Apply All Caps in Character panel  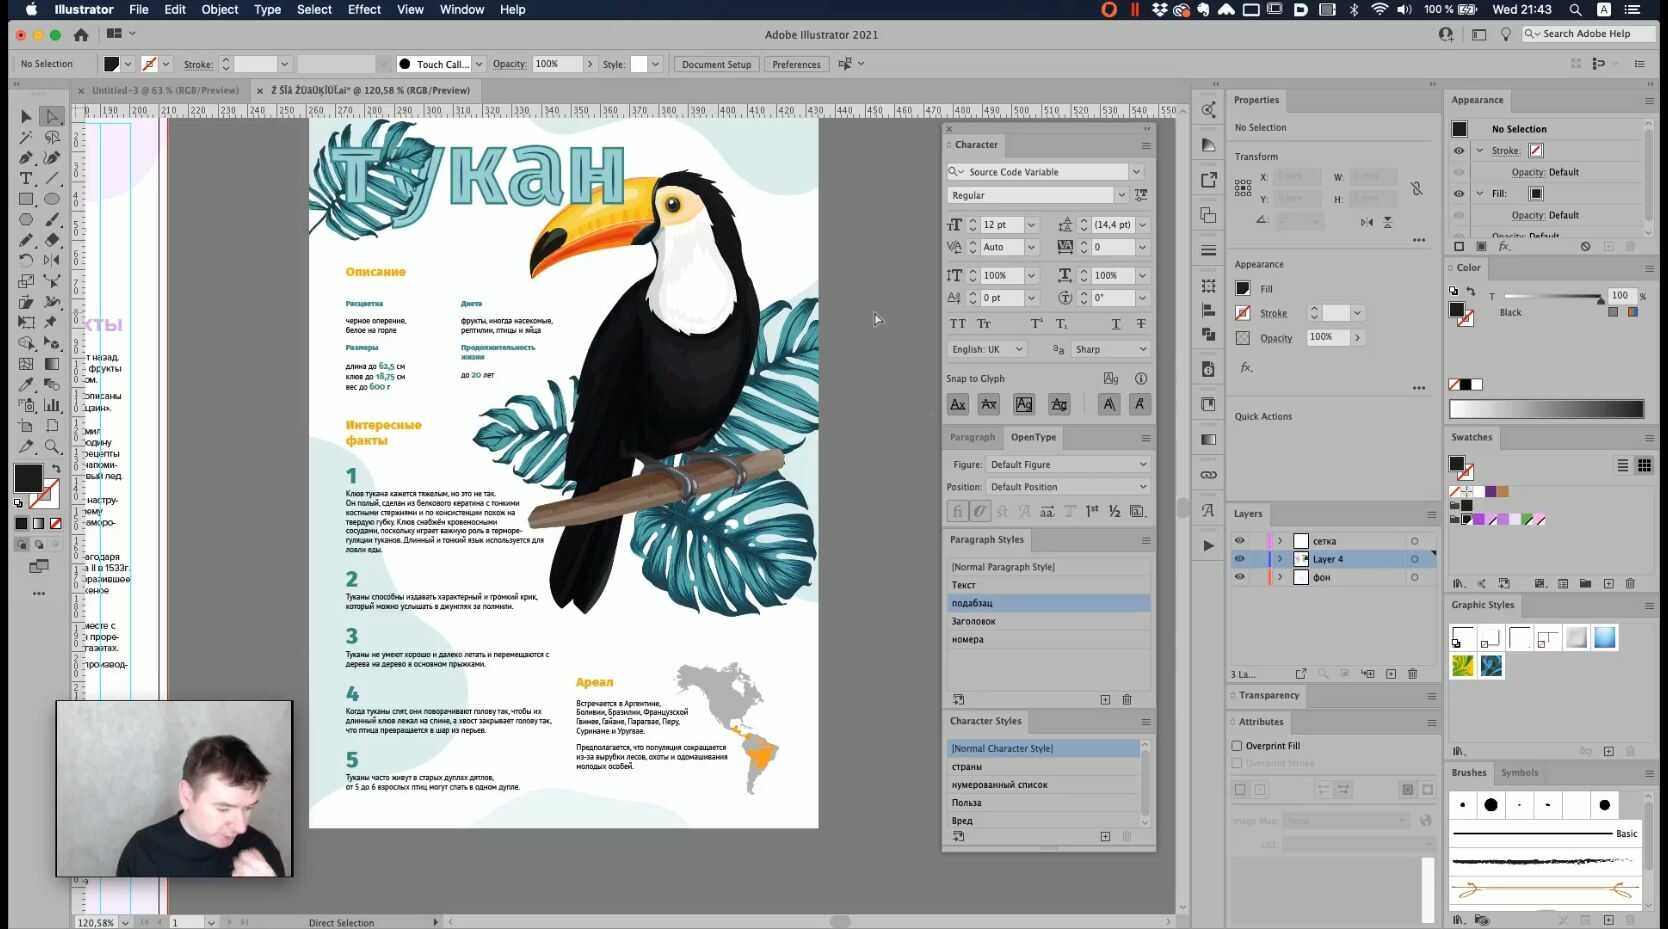coord(957,324)
